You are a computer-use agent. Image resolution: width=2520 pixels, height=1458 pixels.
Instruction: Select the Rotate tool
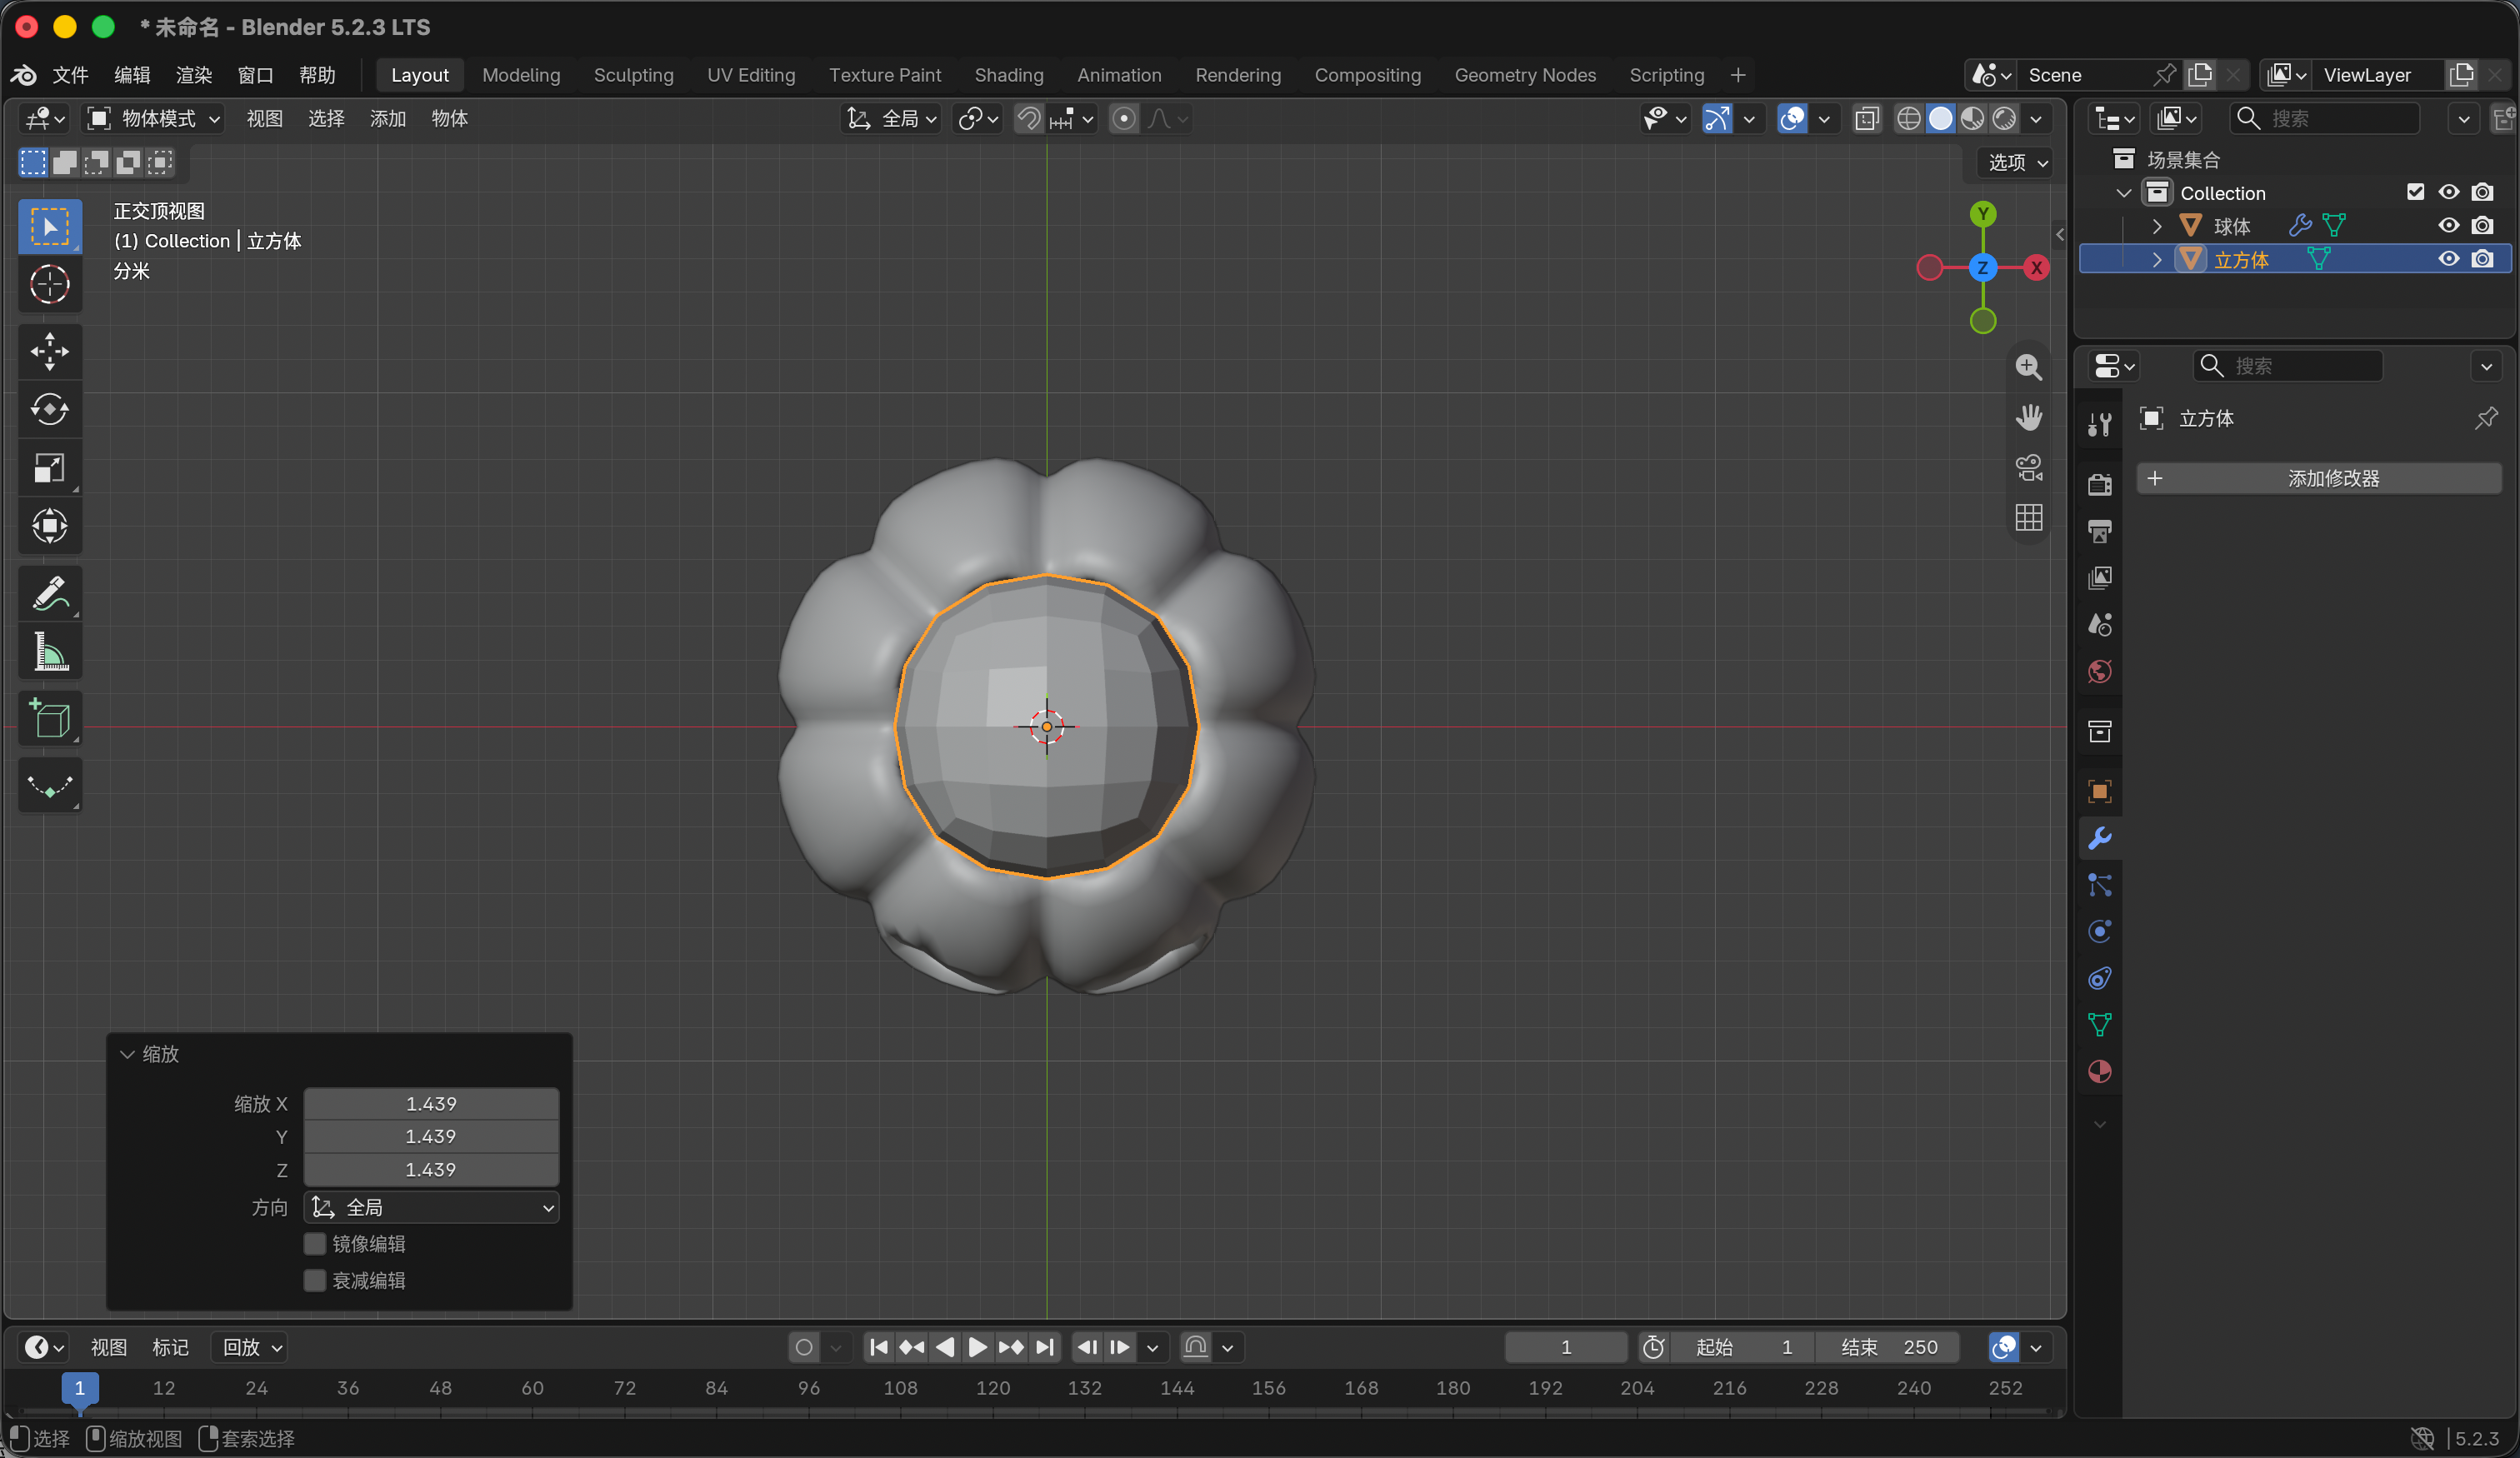click(50, 410)
